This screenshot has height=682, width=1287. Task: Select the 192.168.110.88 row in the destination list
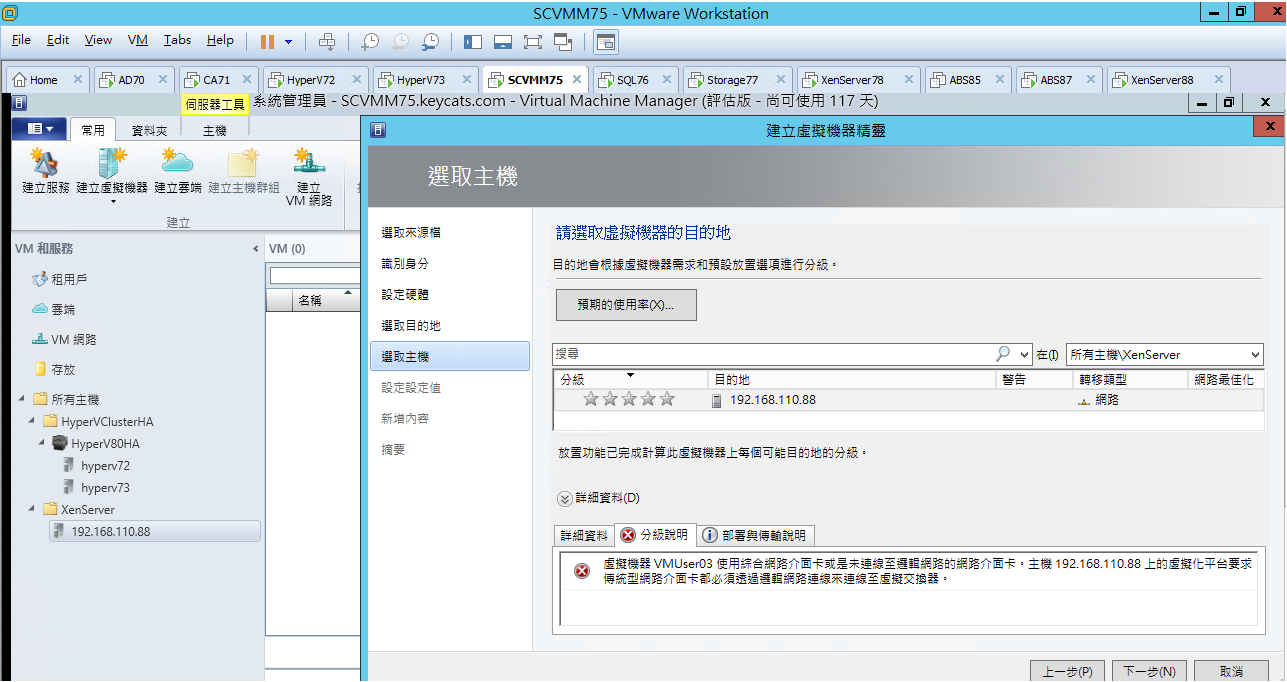point(907,400)
